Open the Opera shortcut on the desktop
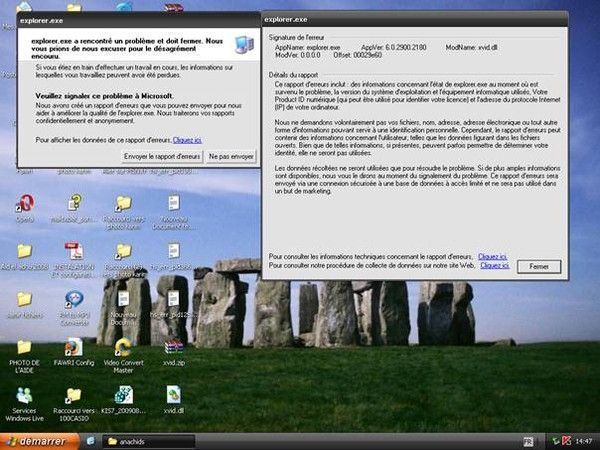The image size is (600, 450). 25,203
